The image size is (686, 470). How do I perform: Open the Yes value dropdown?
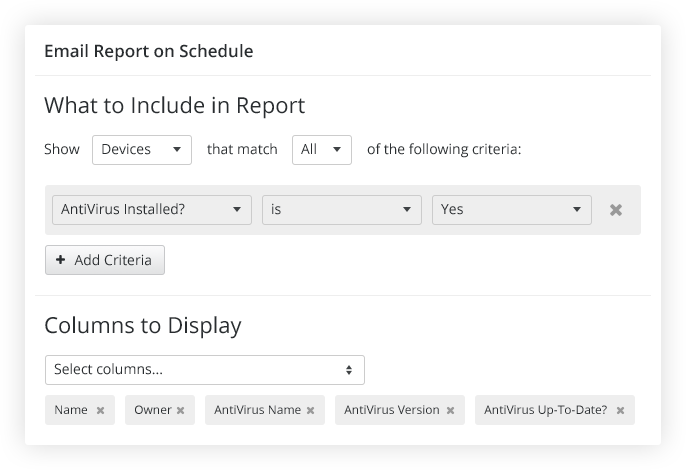[511, 210]
